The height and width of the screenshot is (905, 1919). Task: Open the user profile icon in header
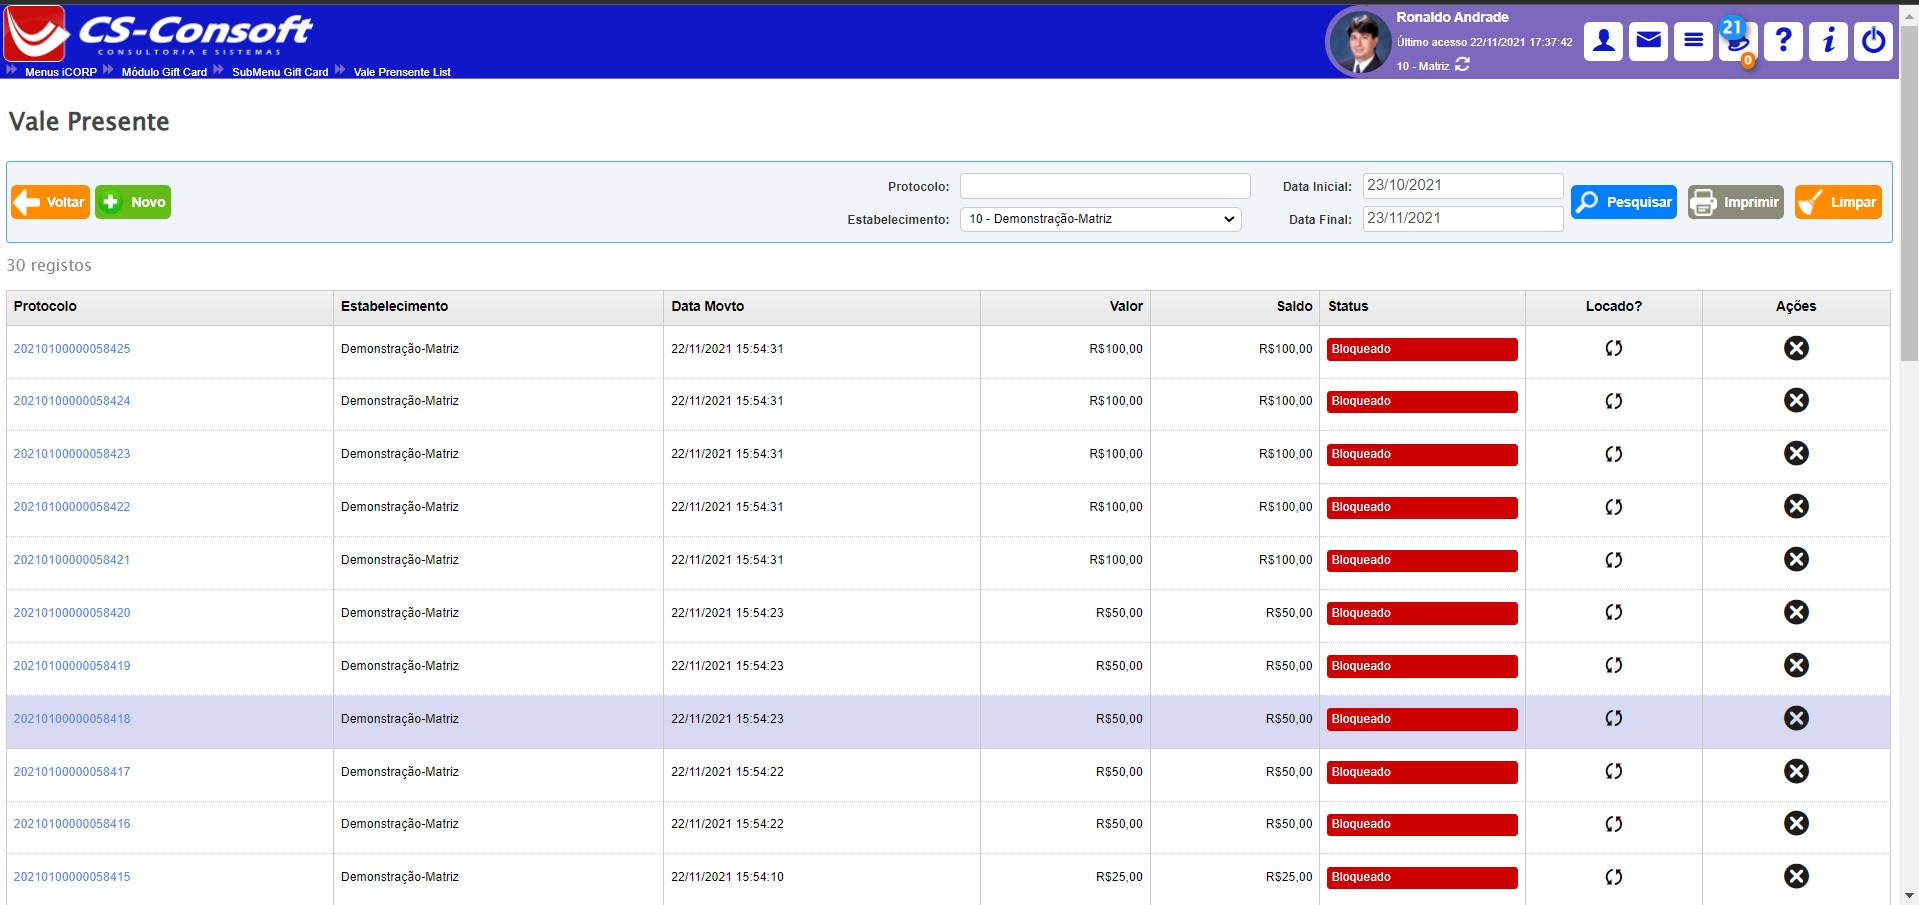[1603, 41]
